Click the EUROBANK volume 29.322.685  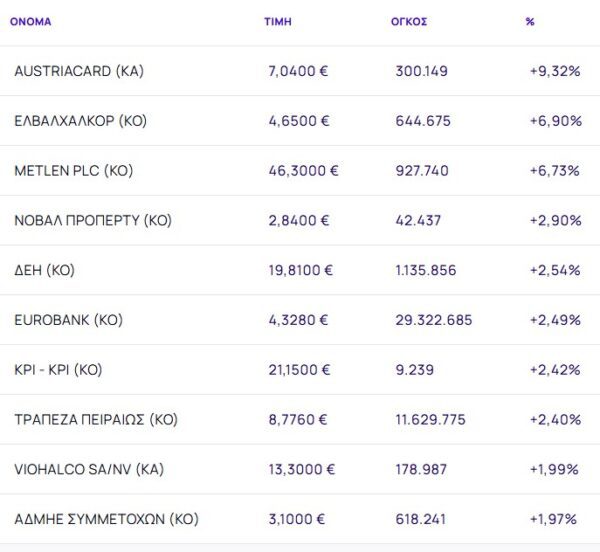click(x=434, y=320)
